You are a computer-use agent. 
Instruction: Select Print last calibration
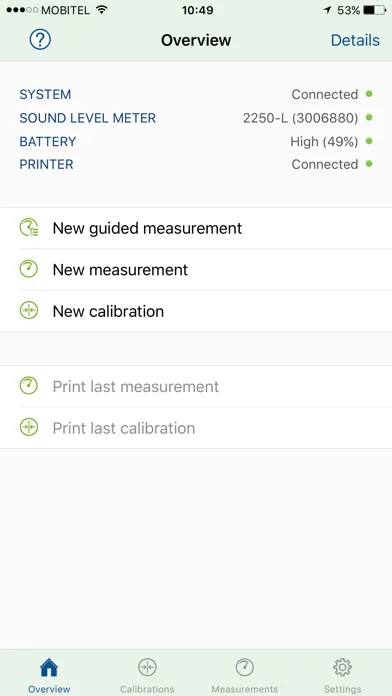point(196,428)
